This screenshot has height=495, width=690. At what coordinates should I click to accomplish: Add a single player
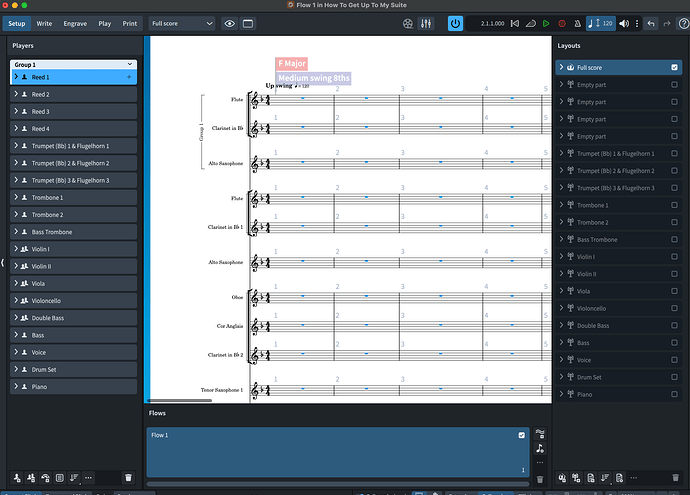[x=17, y=477]
